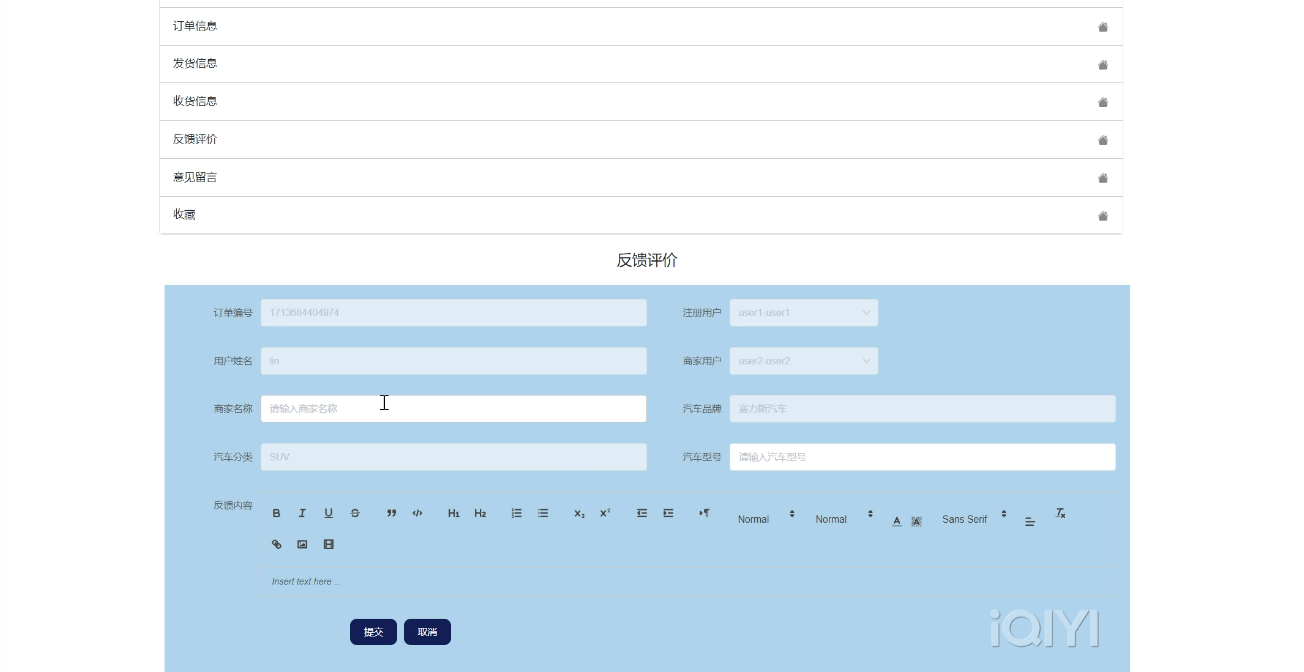Toggle subscript formatting
The height and width of the screenshot is (672, 1304).
[579, 513]
